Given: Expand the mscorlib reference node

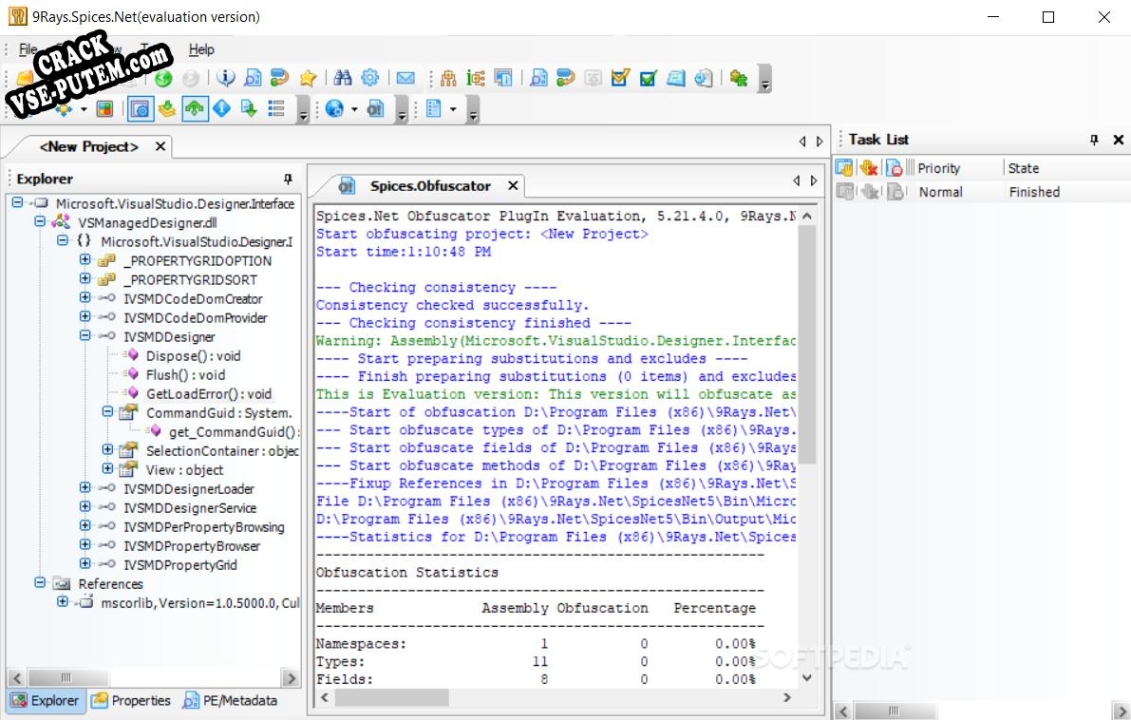Looking at the screenshot, I should click(x=63, y=601).
